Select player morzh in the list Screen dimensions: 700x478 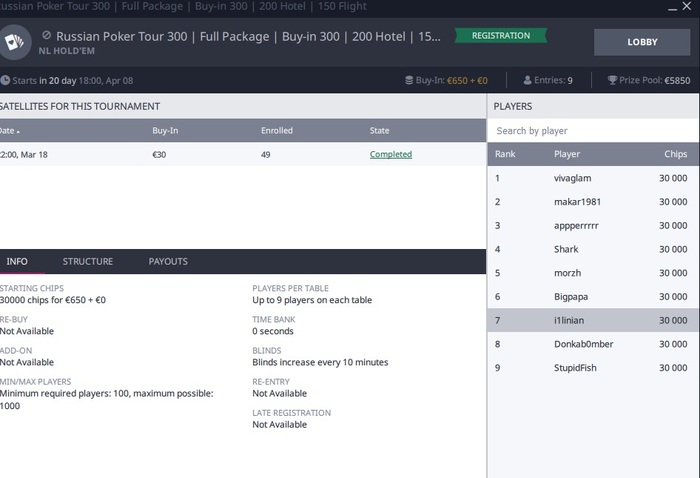(x=593, y=273)
